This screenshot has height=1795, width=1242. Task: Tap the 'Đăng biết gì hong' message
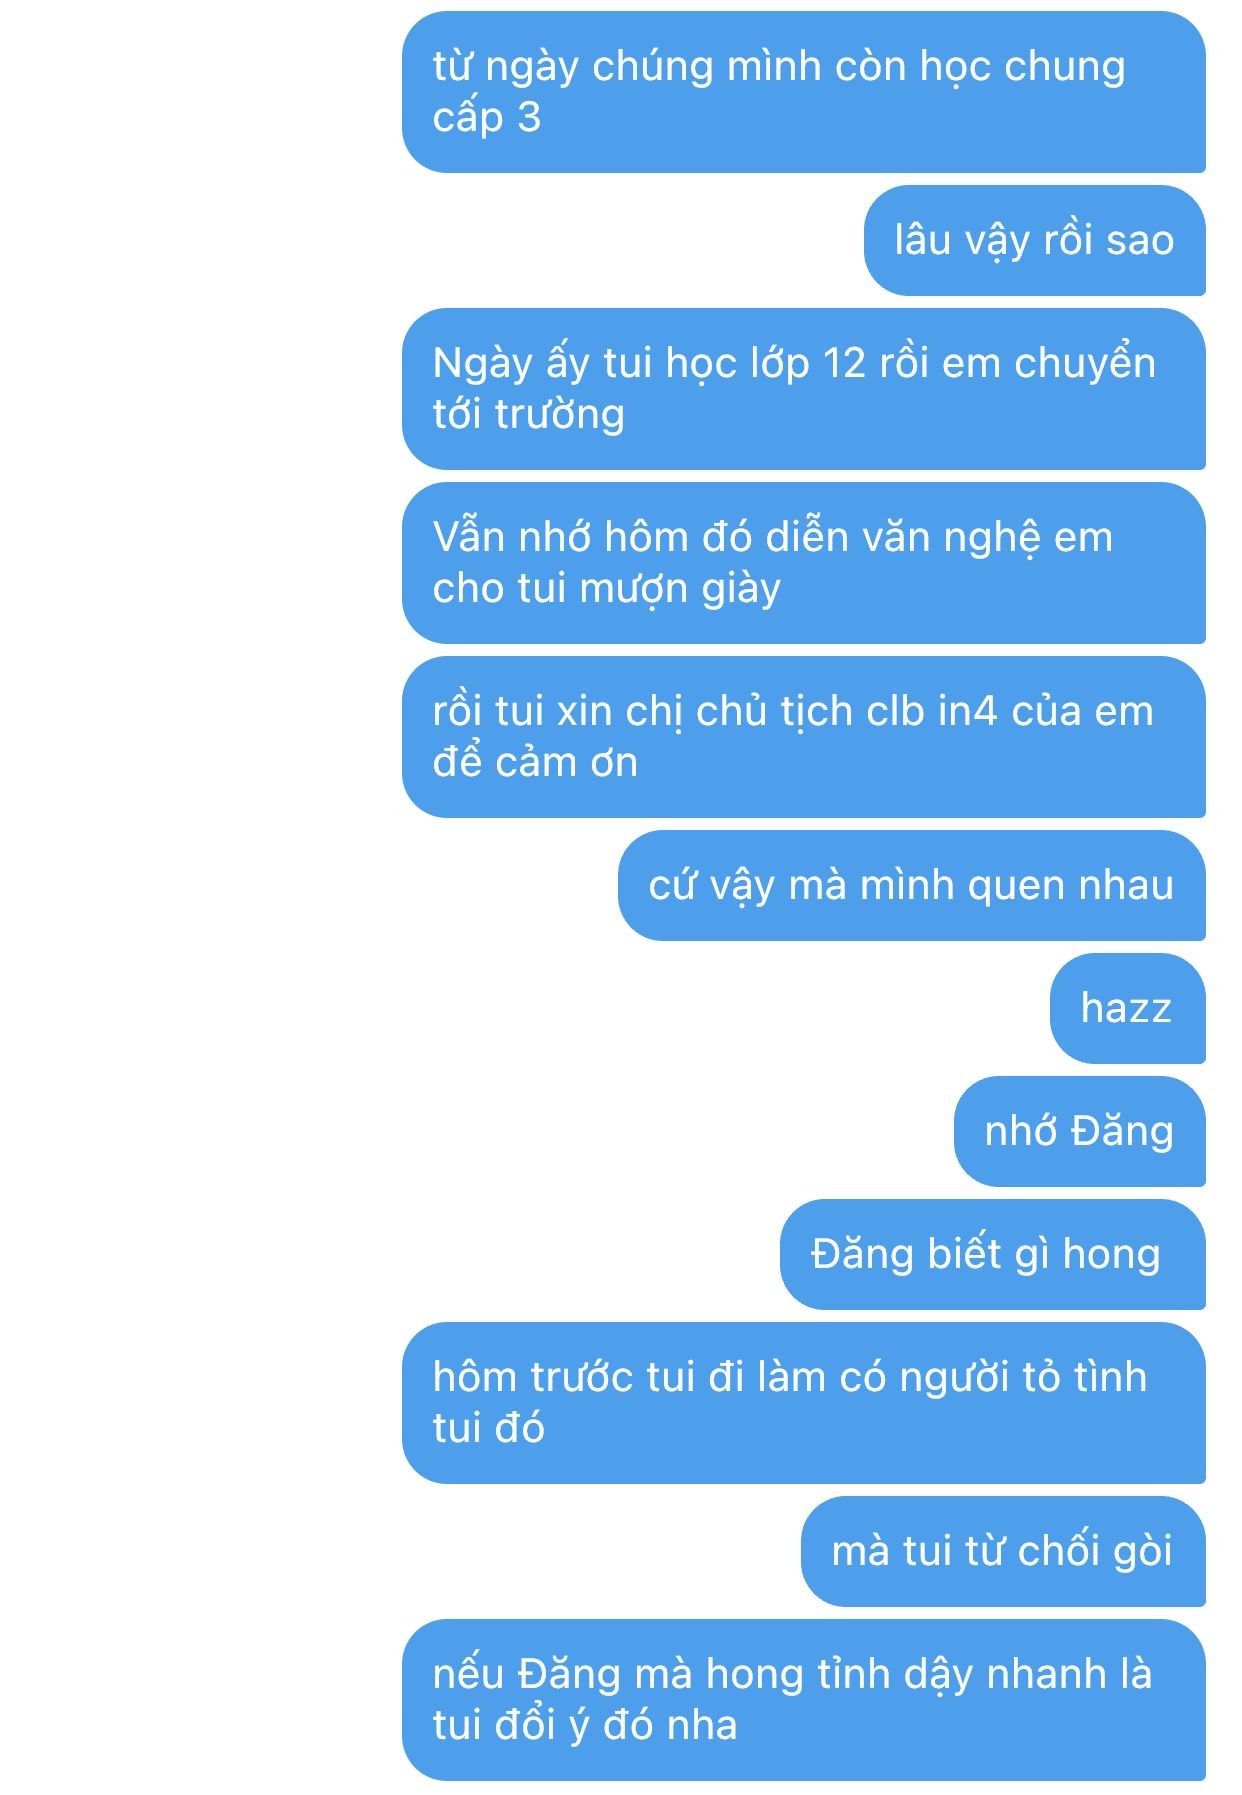pyautogui.click(x=992, y=1254)
